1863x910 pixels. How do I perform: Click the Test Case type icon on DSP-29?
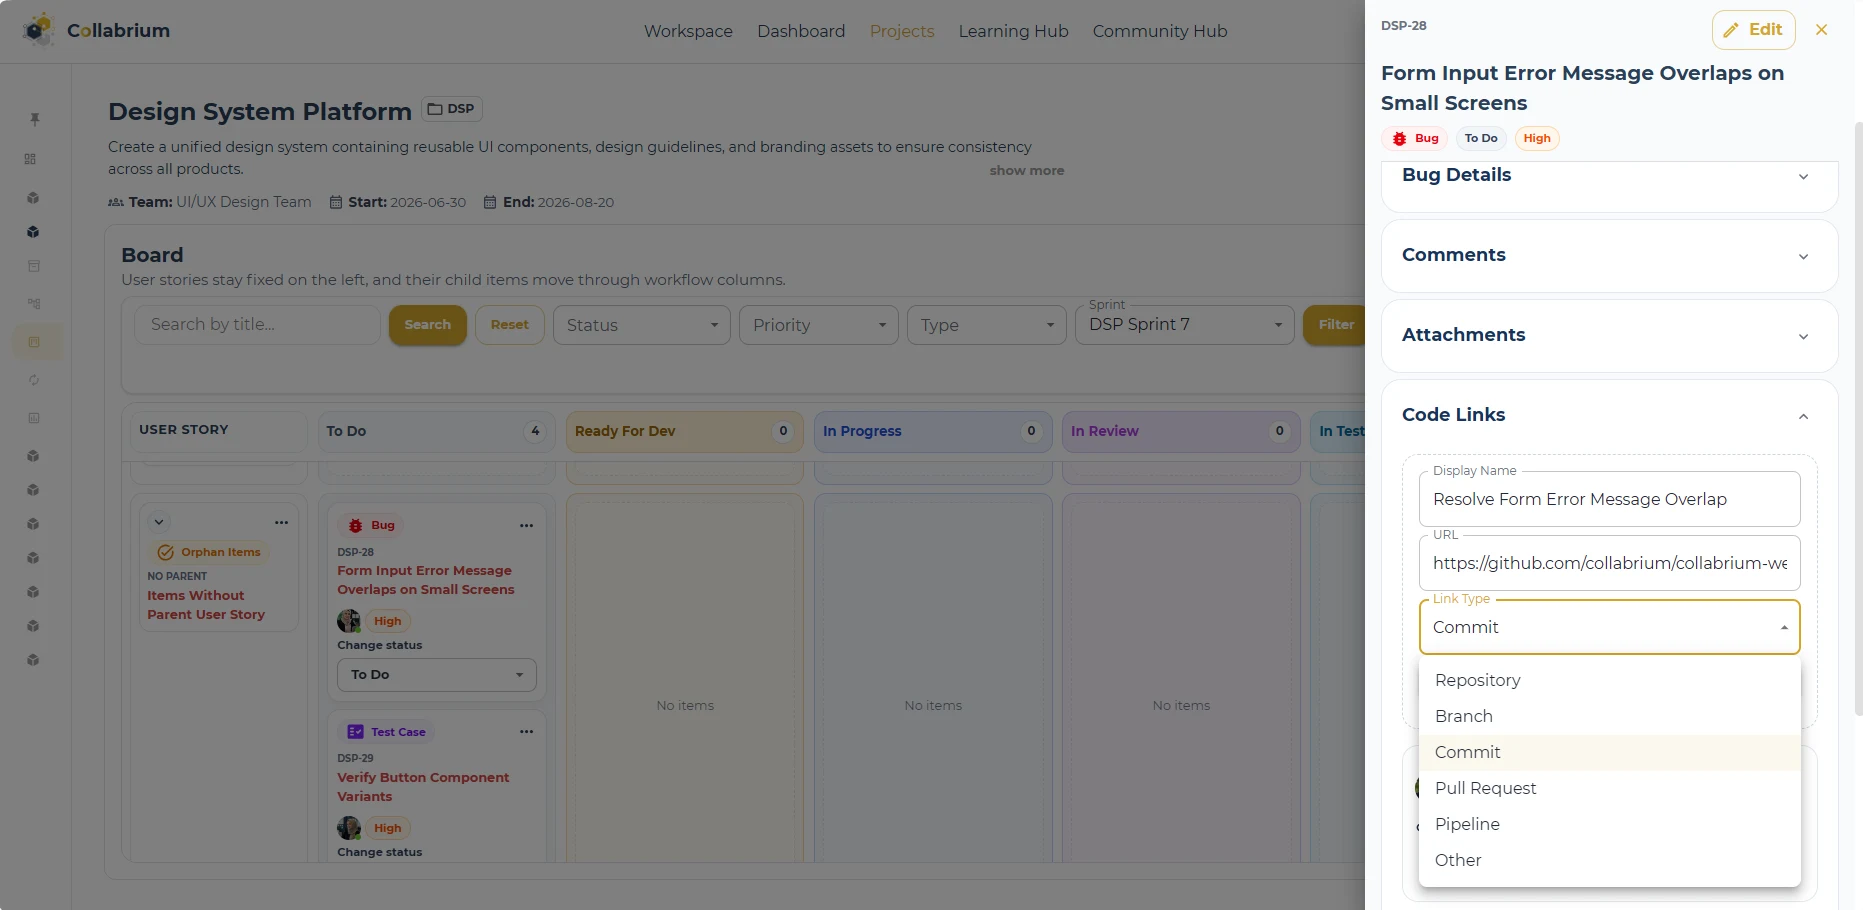click(355, 732)
